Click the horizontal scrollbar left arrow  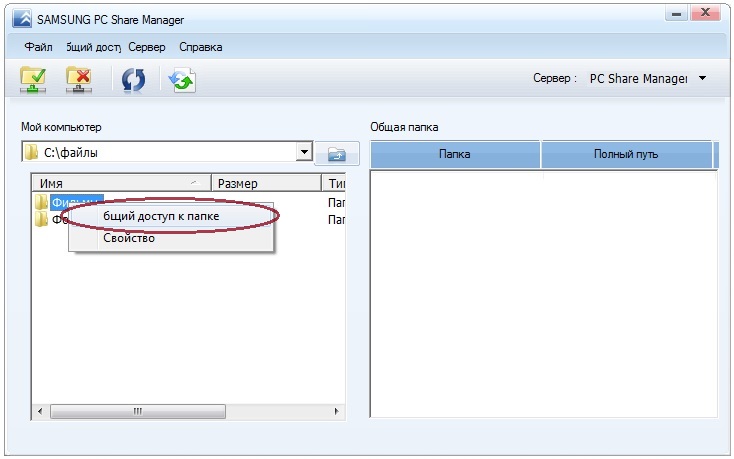[x=40, y=411]
